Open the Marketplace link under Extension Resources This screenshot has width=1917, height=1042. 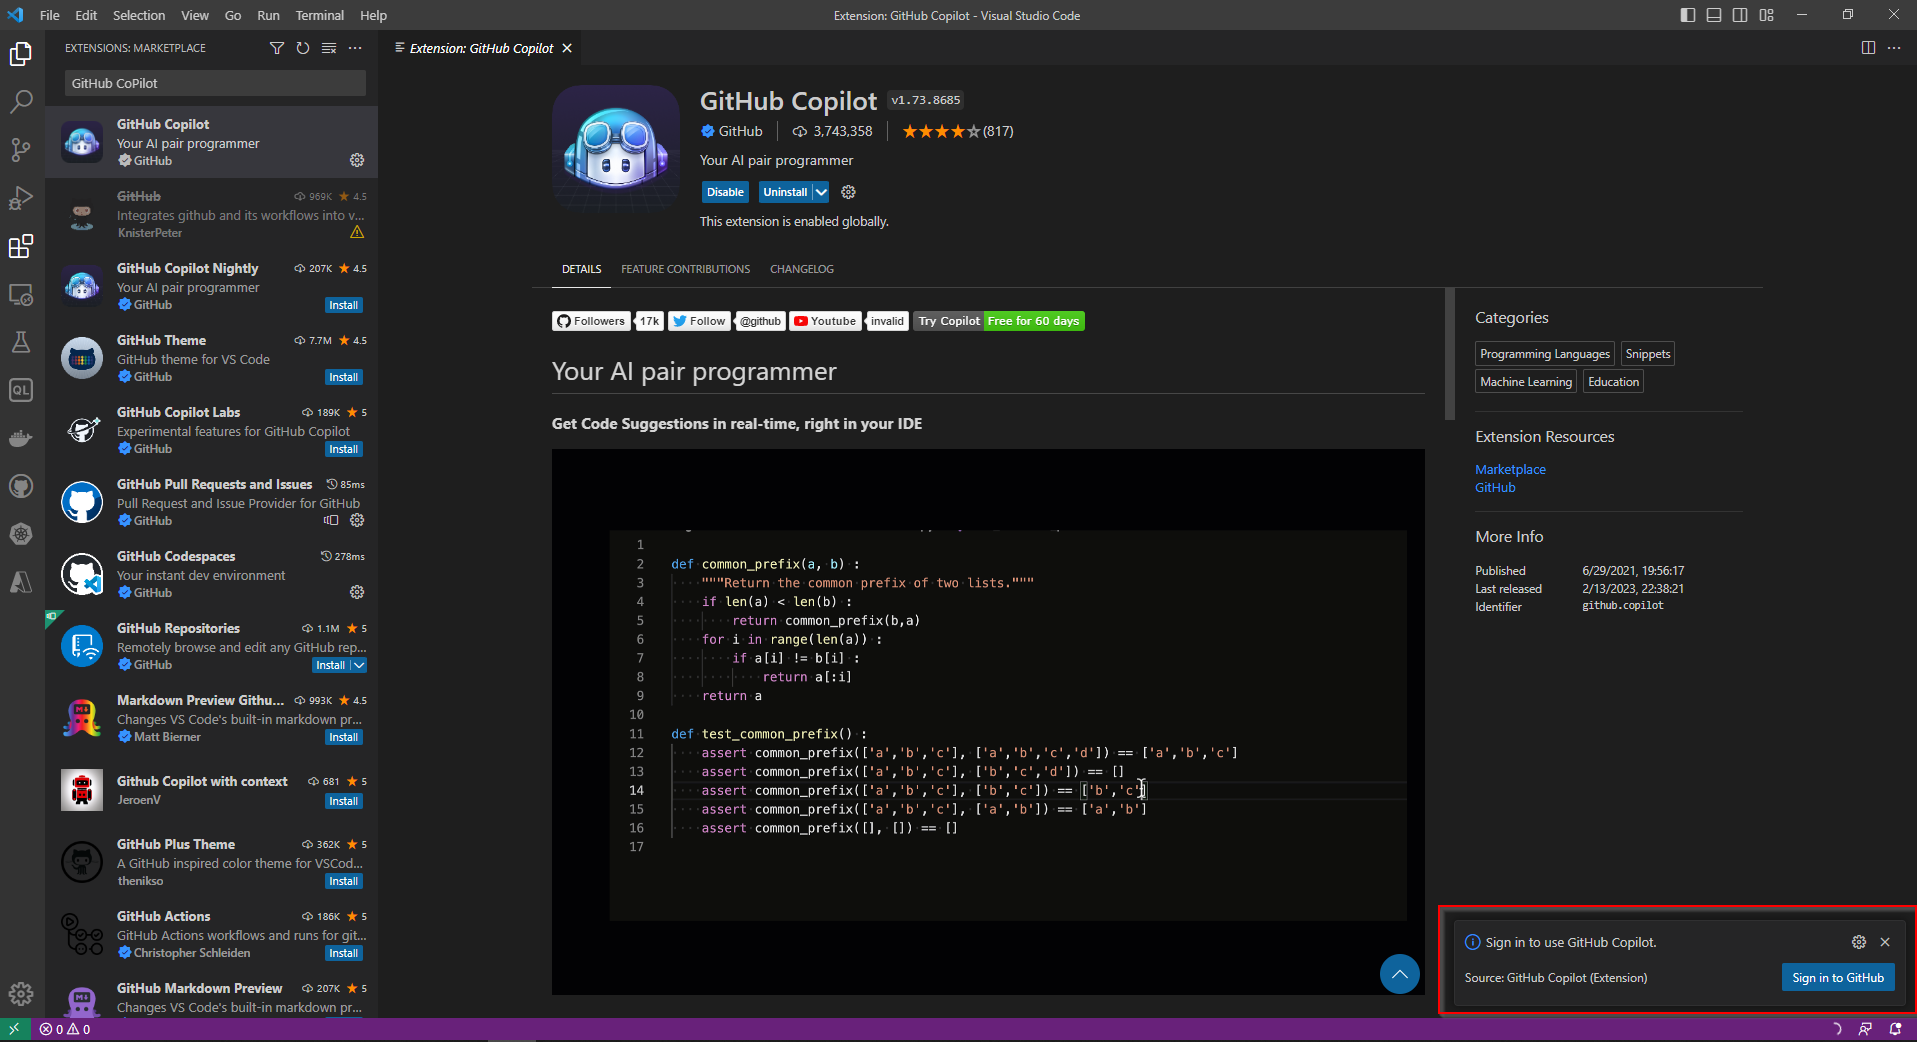1510,469
